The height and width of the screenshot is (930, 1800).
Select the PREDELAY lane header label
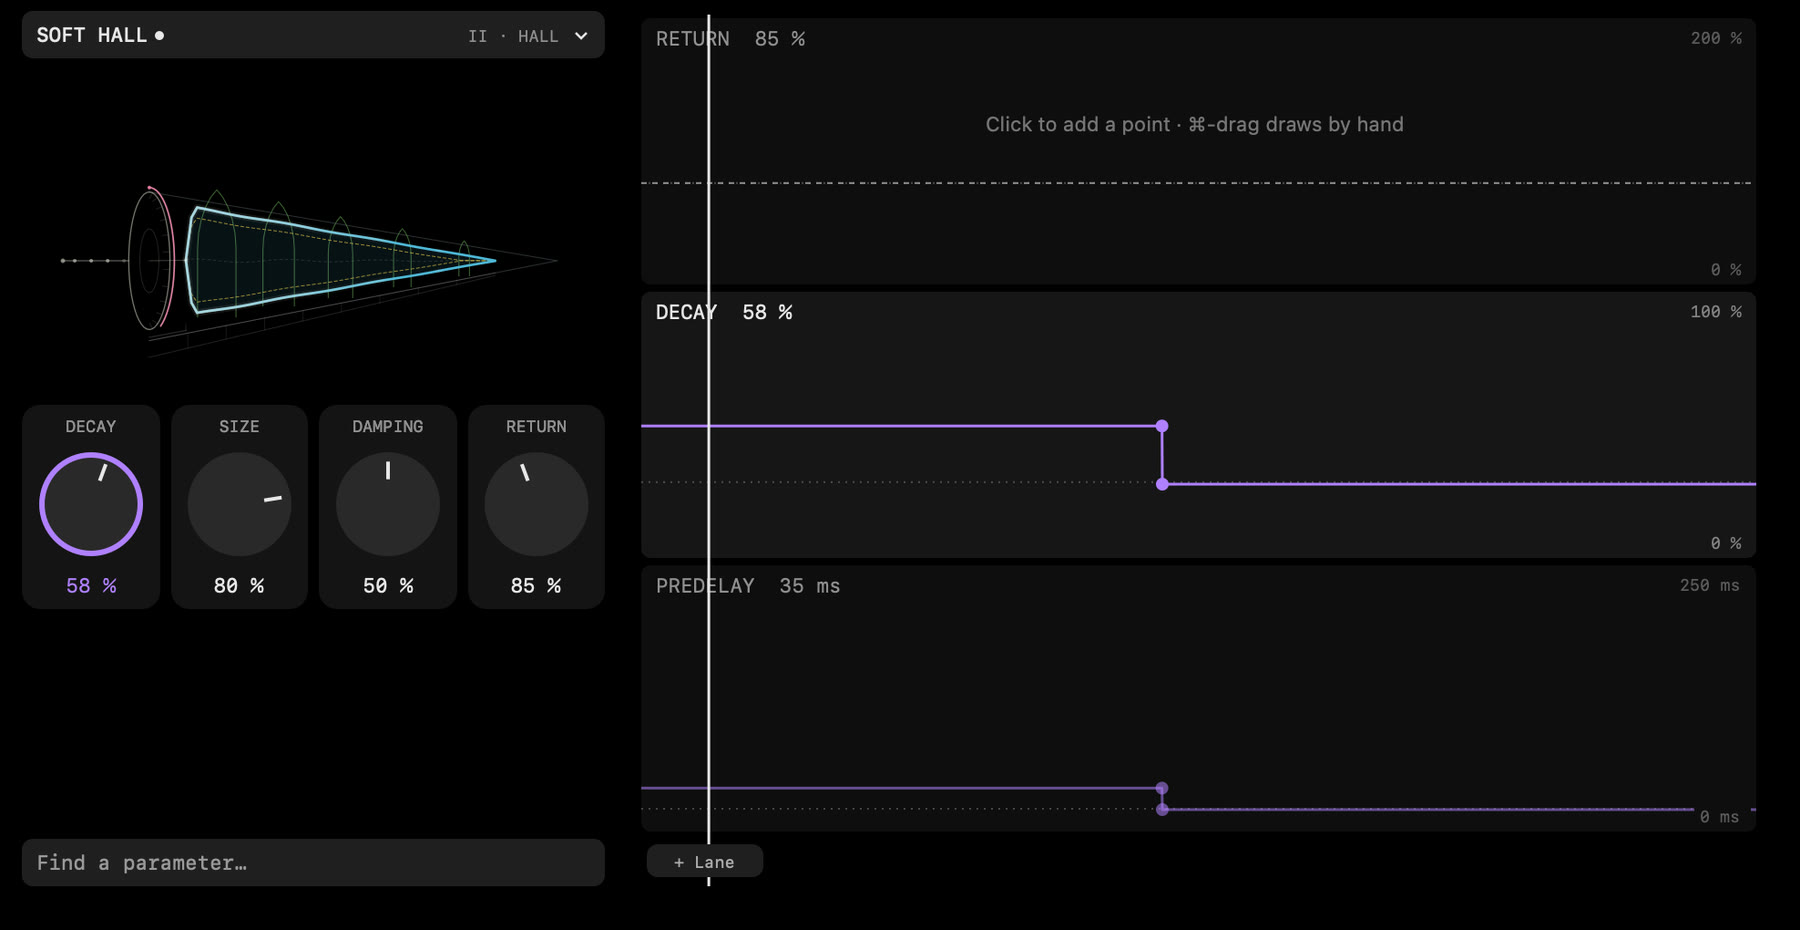[705, 586]
